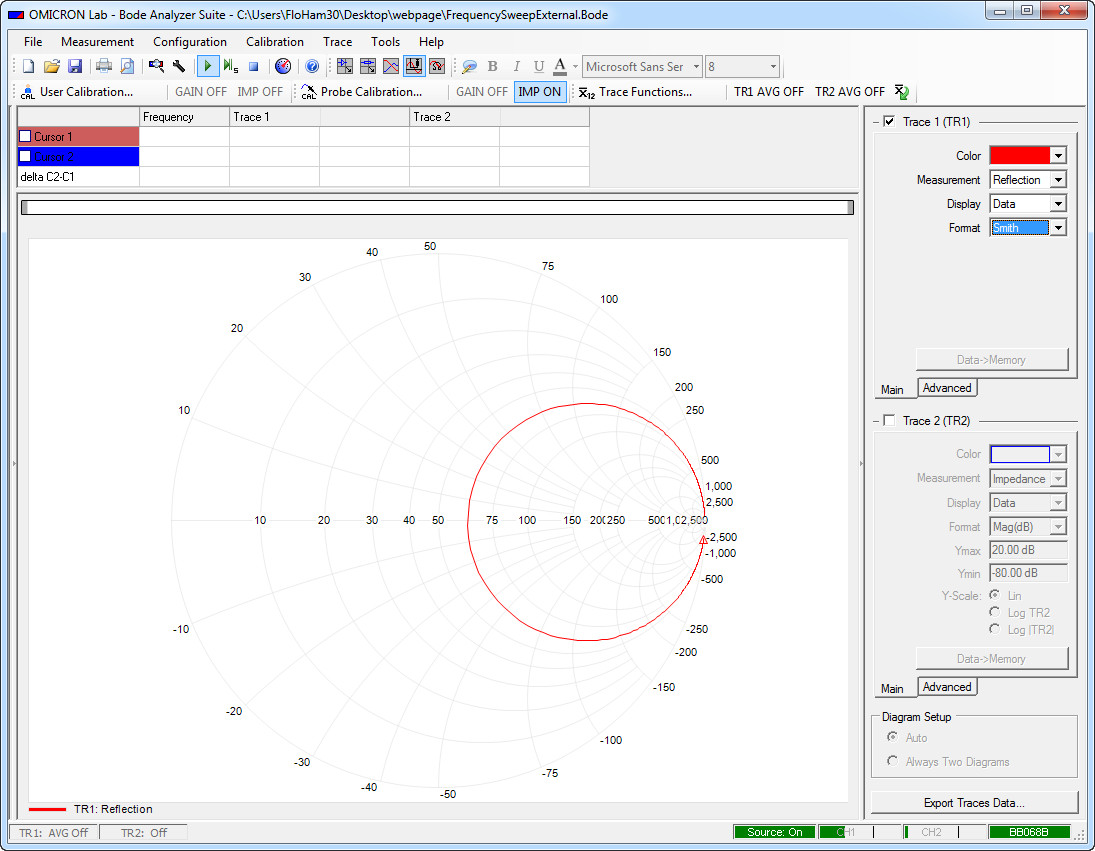Image resolution: width=1095 pixels, height=851 pixels.
Task: Open the Measurement menu
Action: pyautogui.click(x=97, y=42)
